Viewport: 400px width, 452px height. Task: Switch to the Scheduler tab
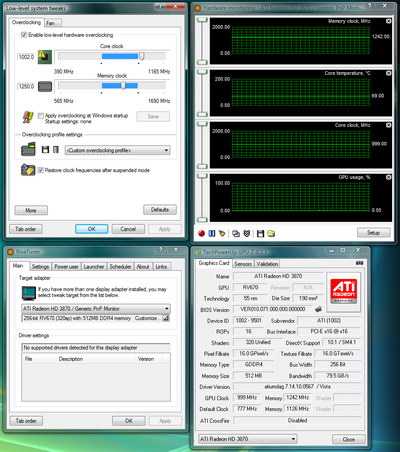[120, 267]
